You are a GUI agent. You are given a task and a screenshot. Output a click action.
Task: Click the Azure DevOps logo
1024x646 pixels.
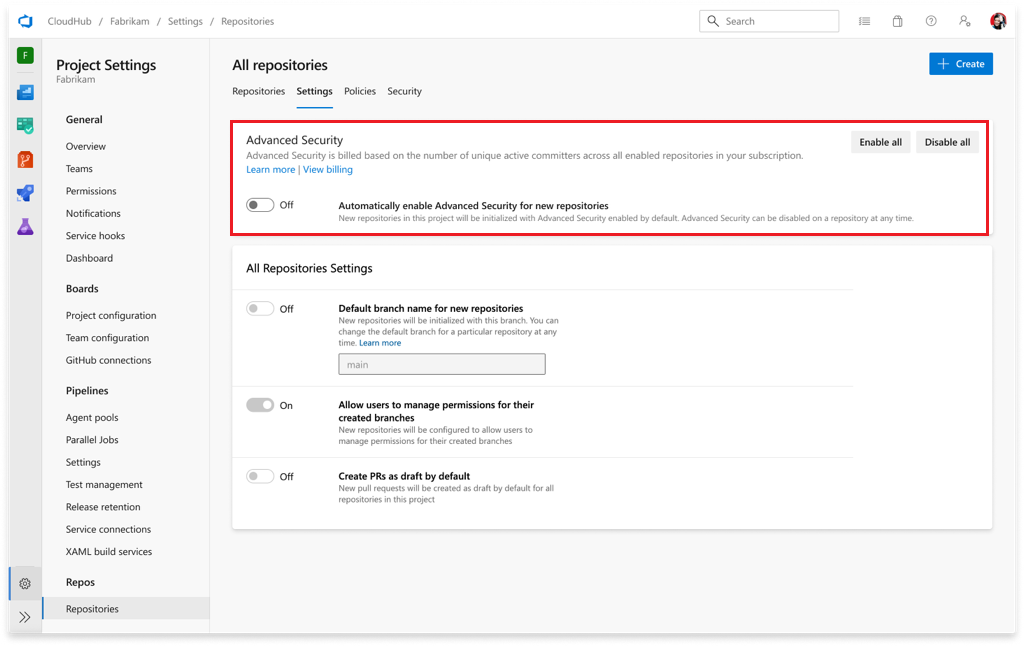click(x=25, y=21)
